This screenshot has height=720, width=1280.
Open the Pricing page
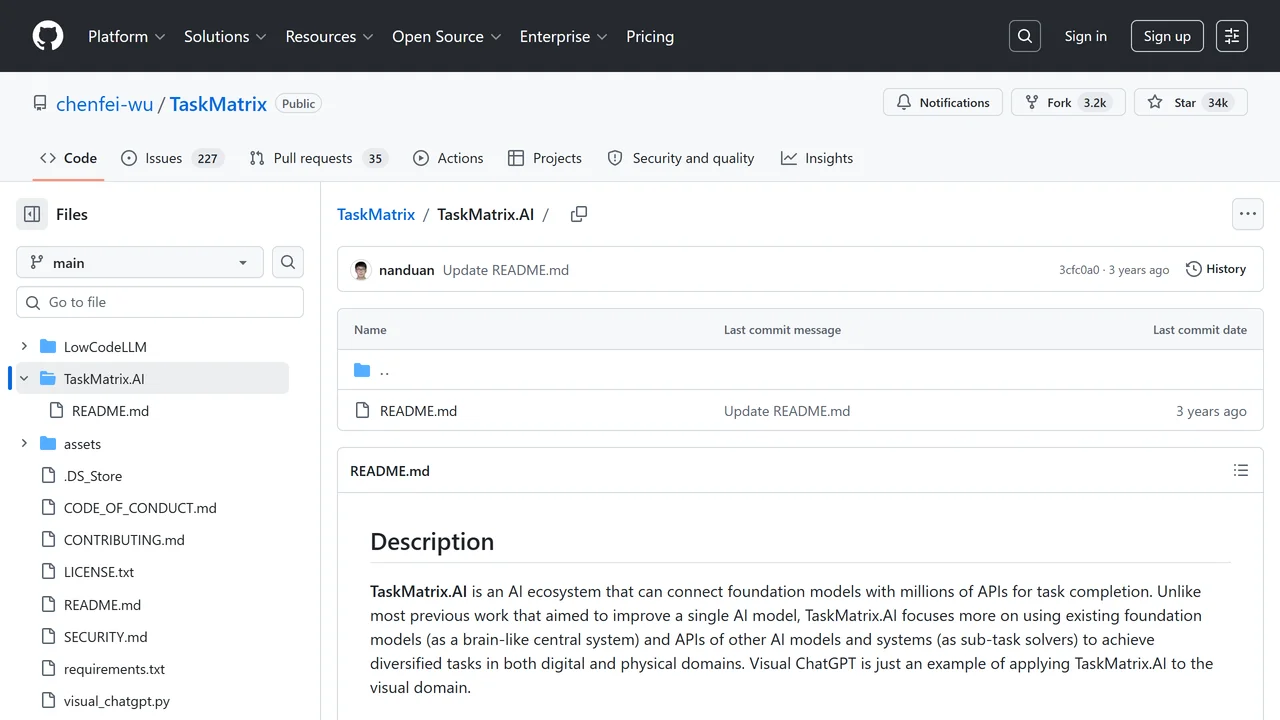650,36
